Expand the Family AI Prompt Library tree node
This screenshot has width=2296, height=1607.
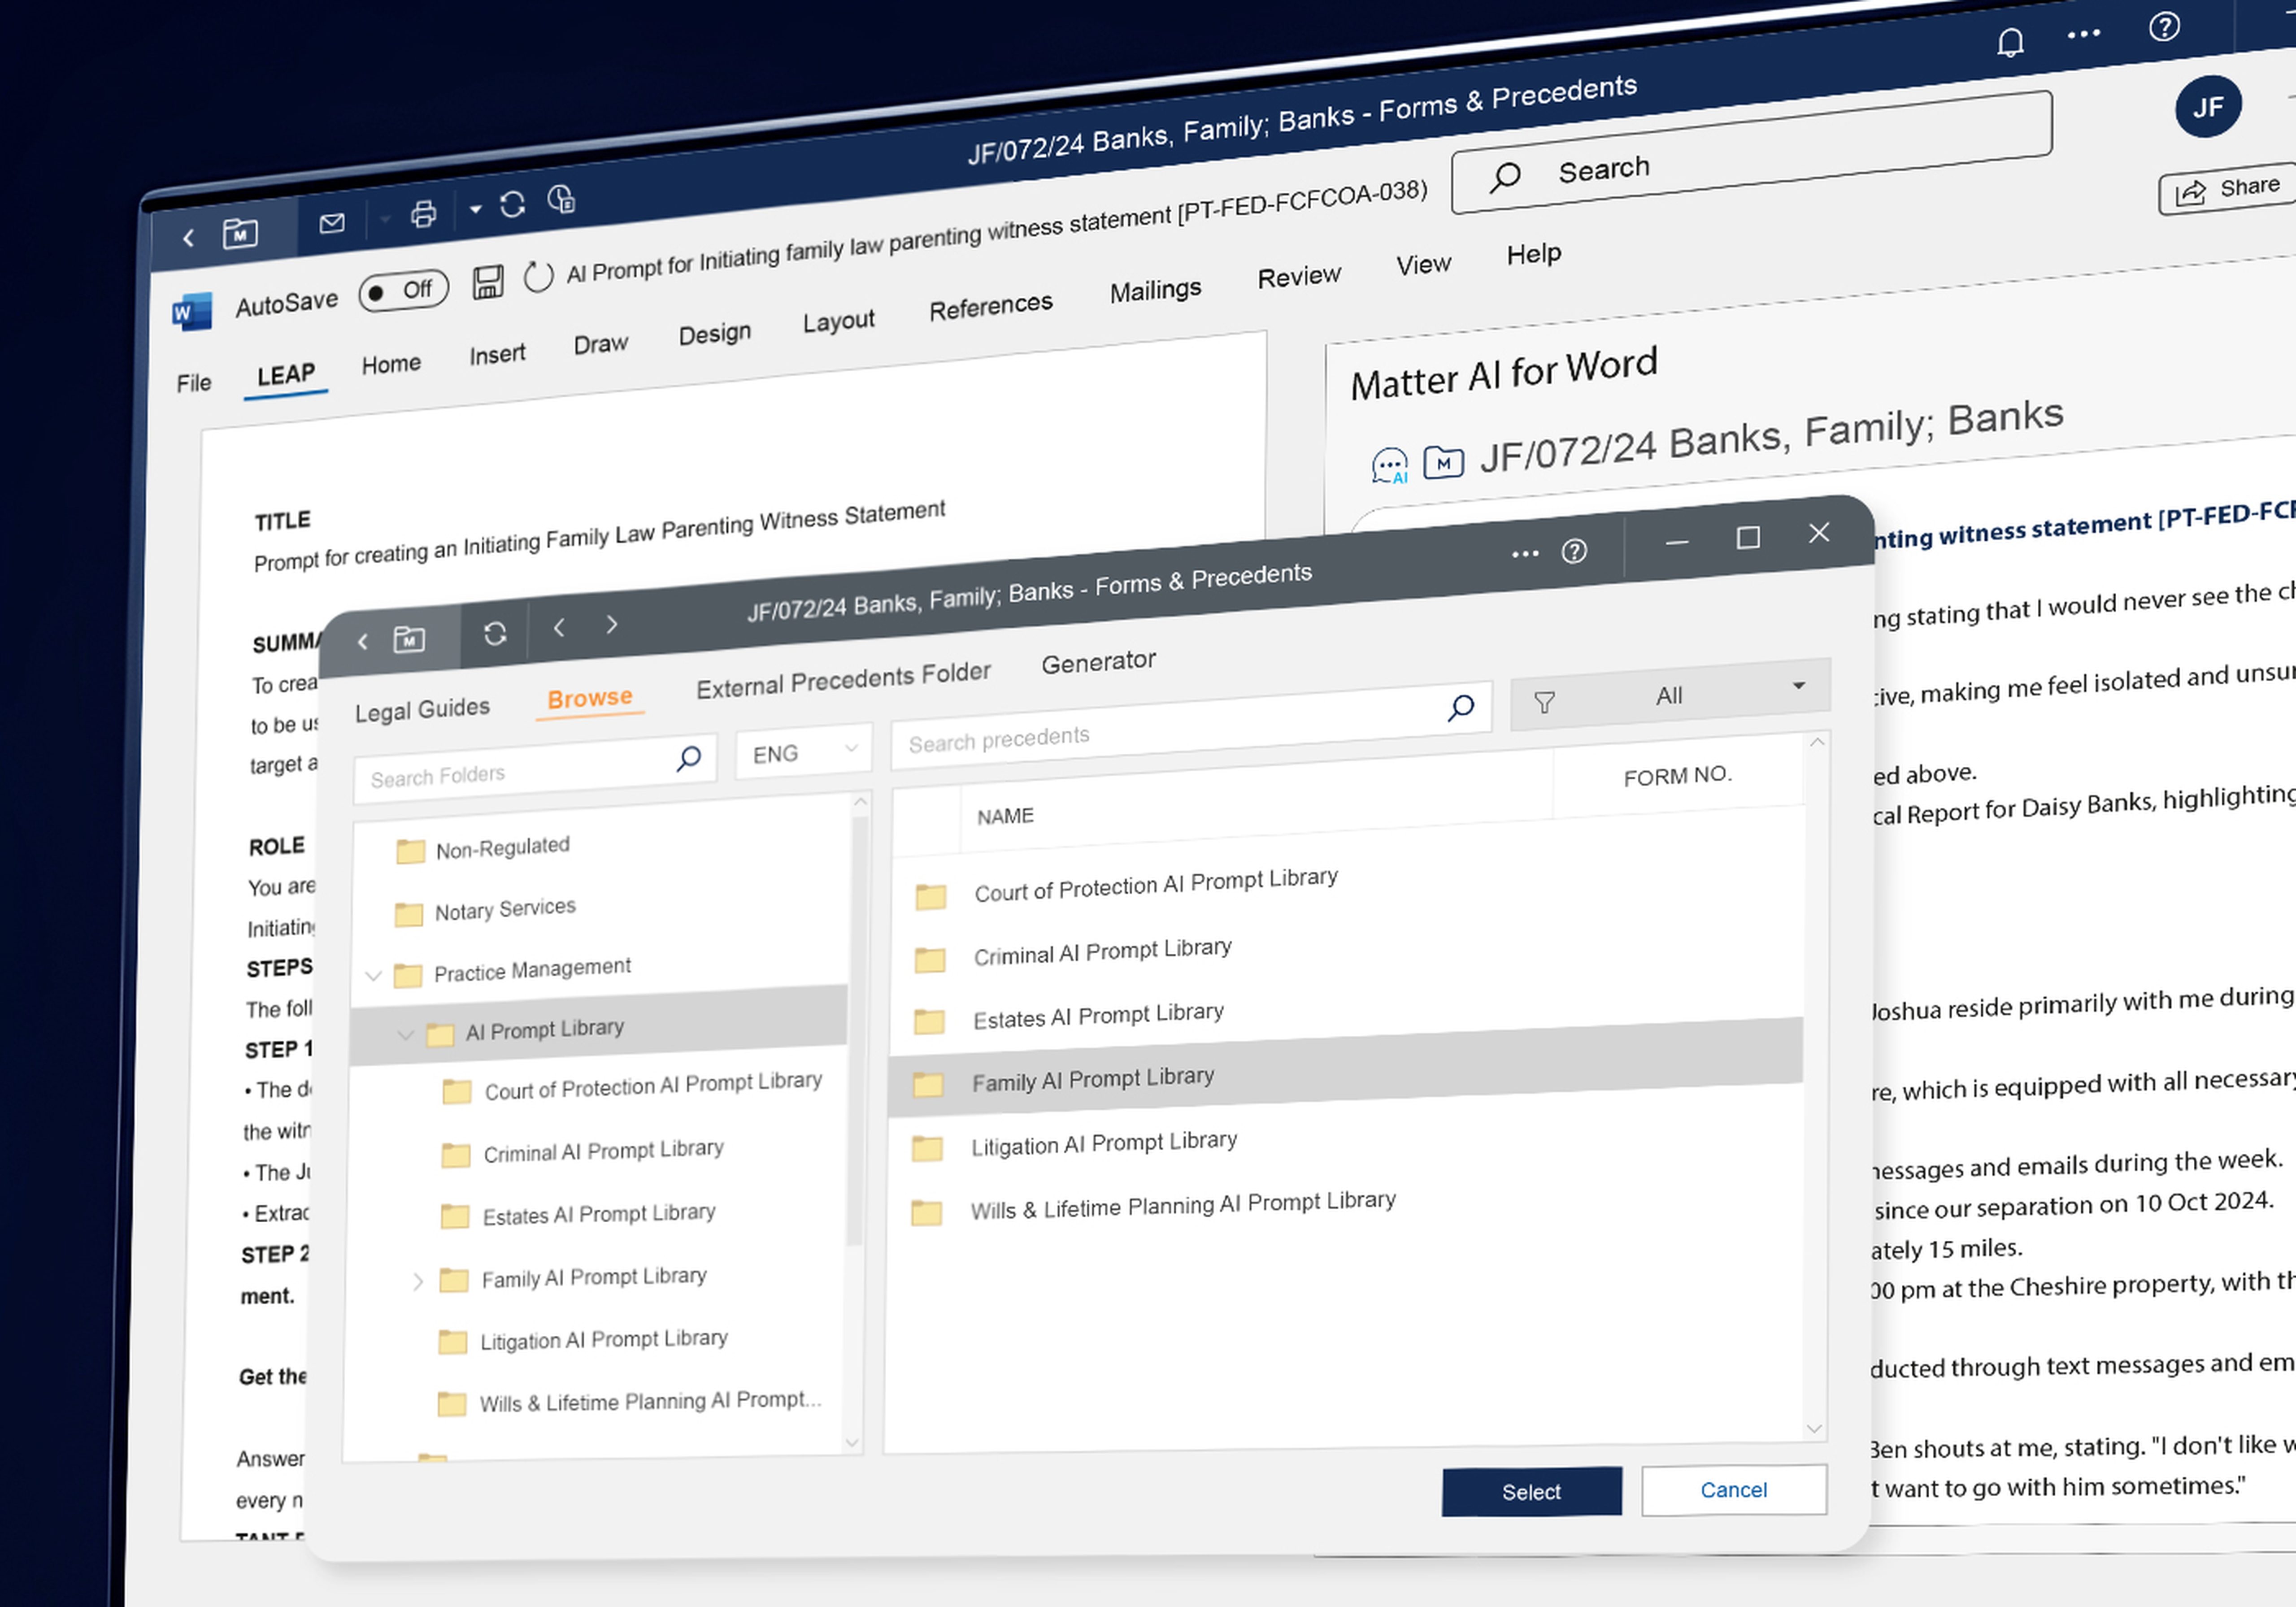(x=418, y=1281)
